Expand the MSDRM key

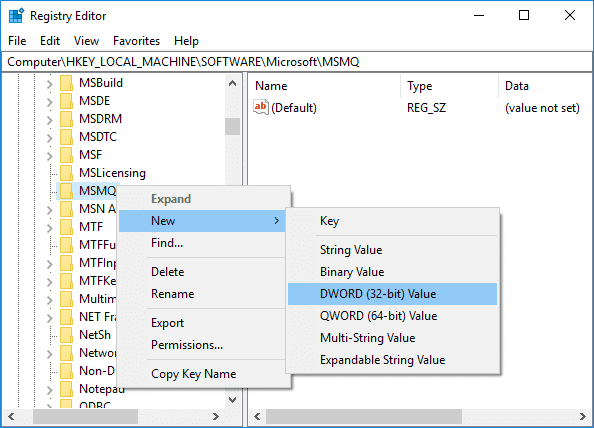(x=50, y=120)
